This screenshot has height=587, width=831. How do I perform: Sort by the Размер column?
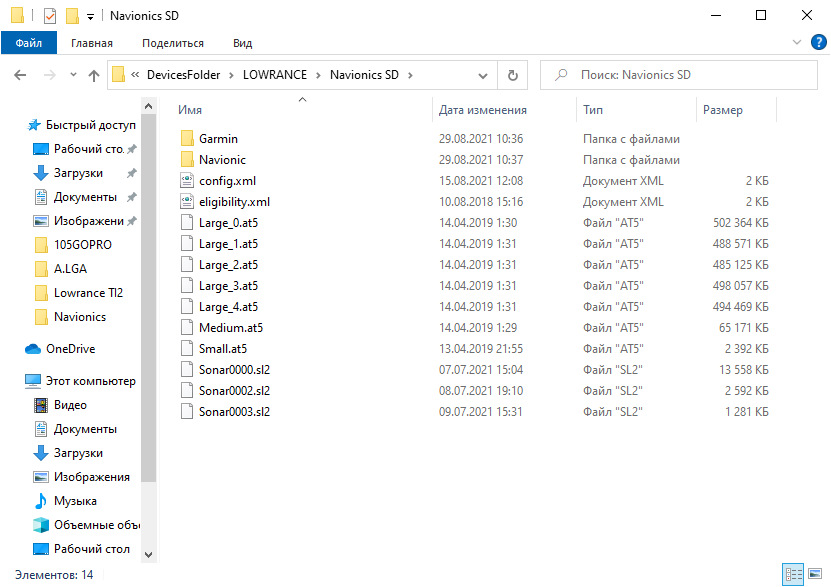click(722, 110)
